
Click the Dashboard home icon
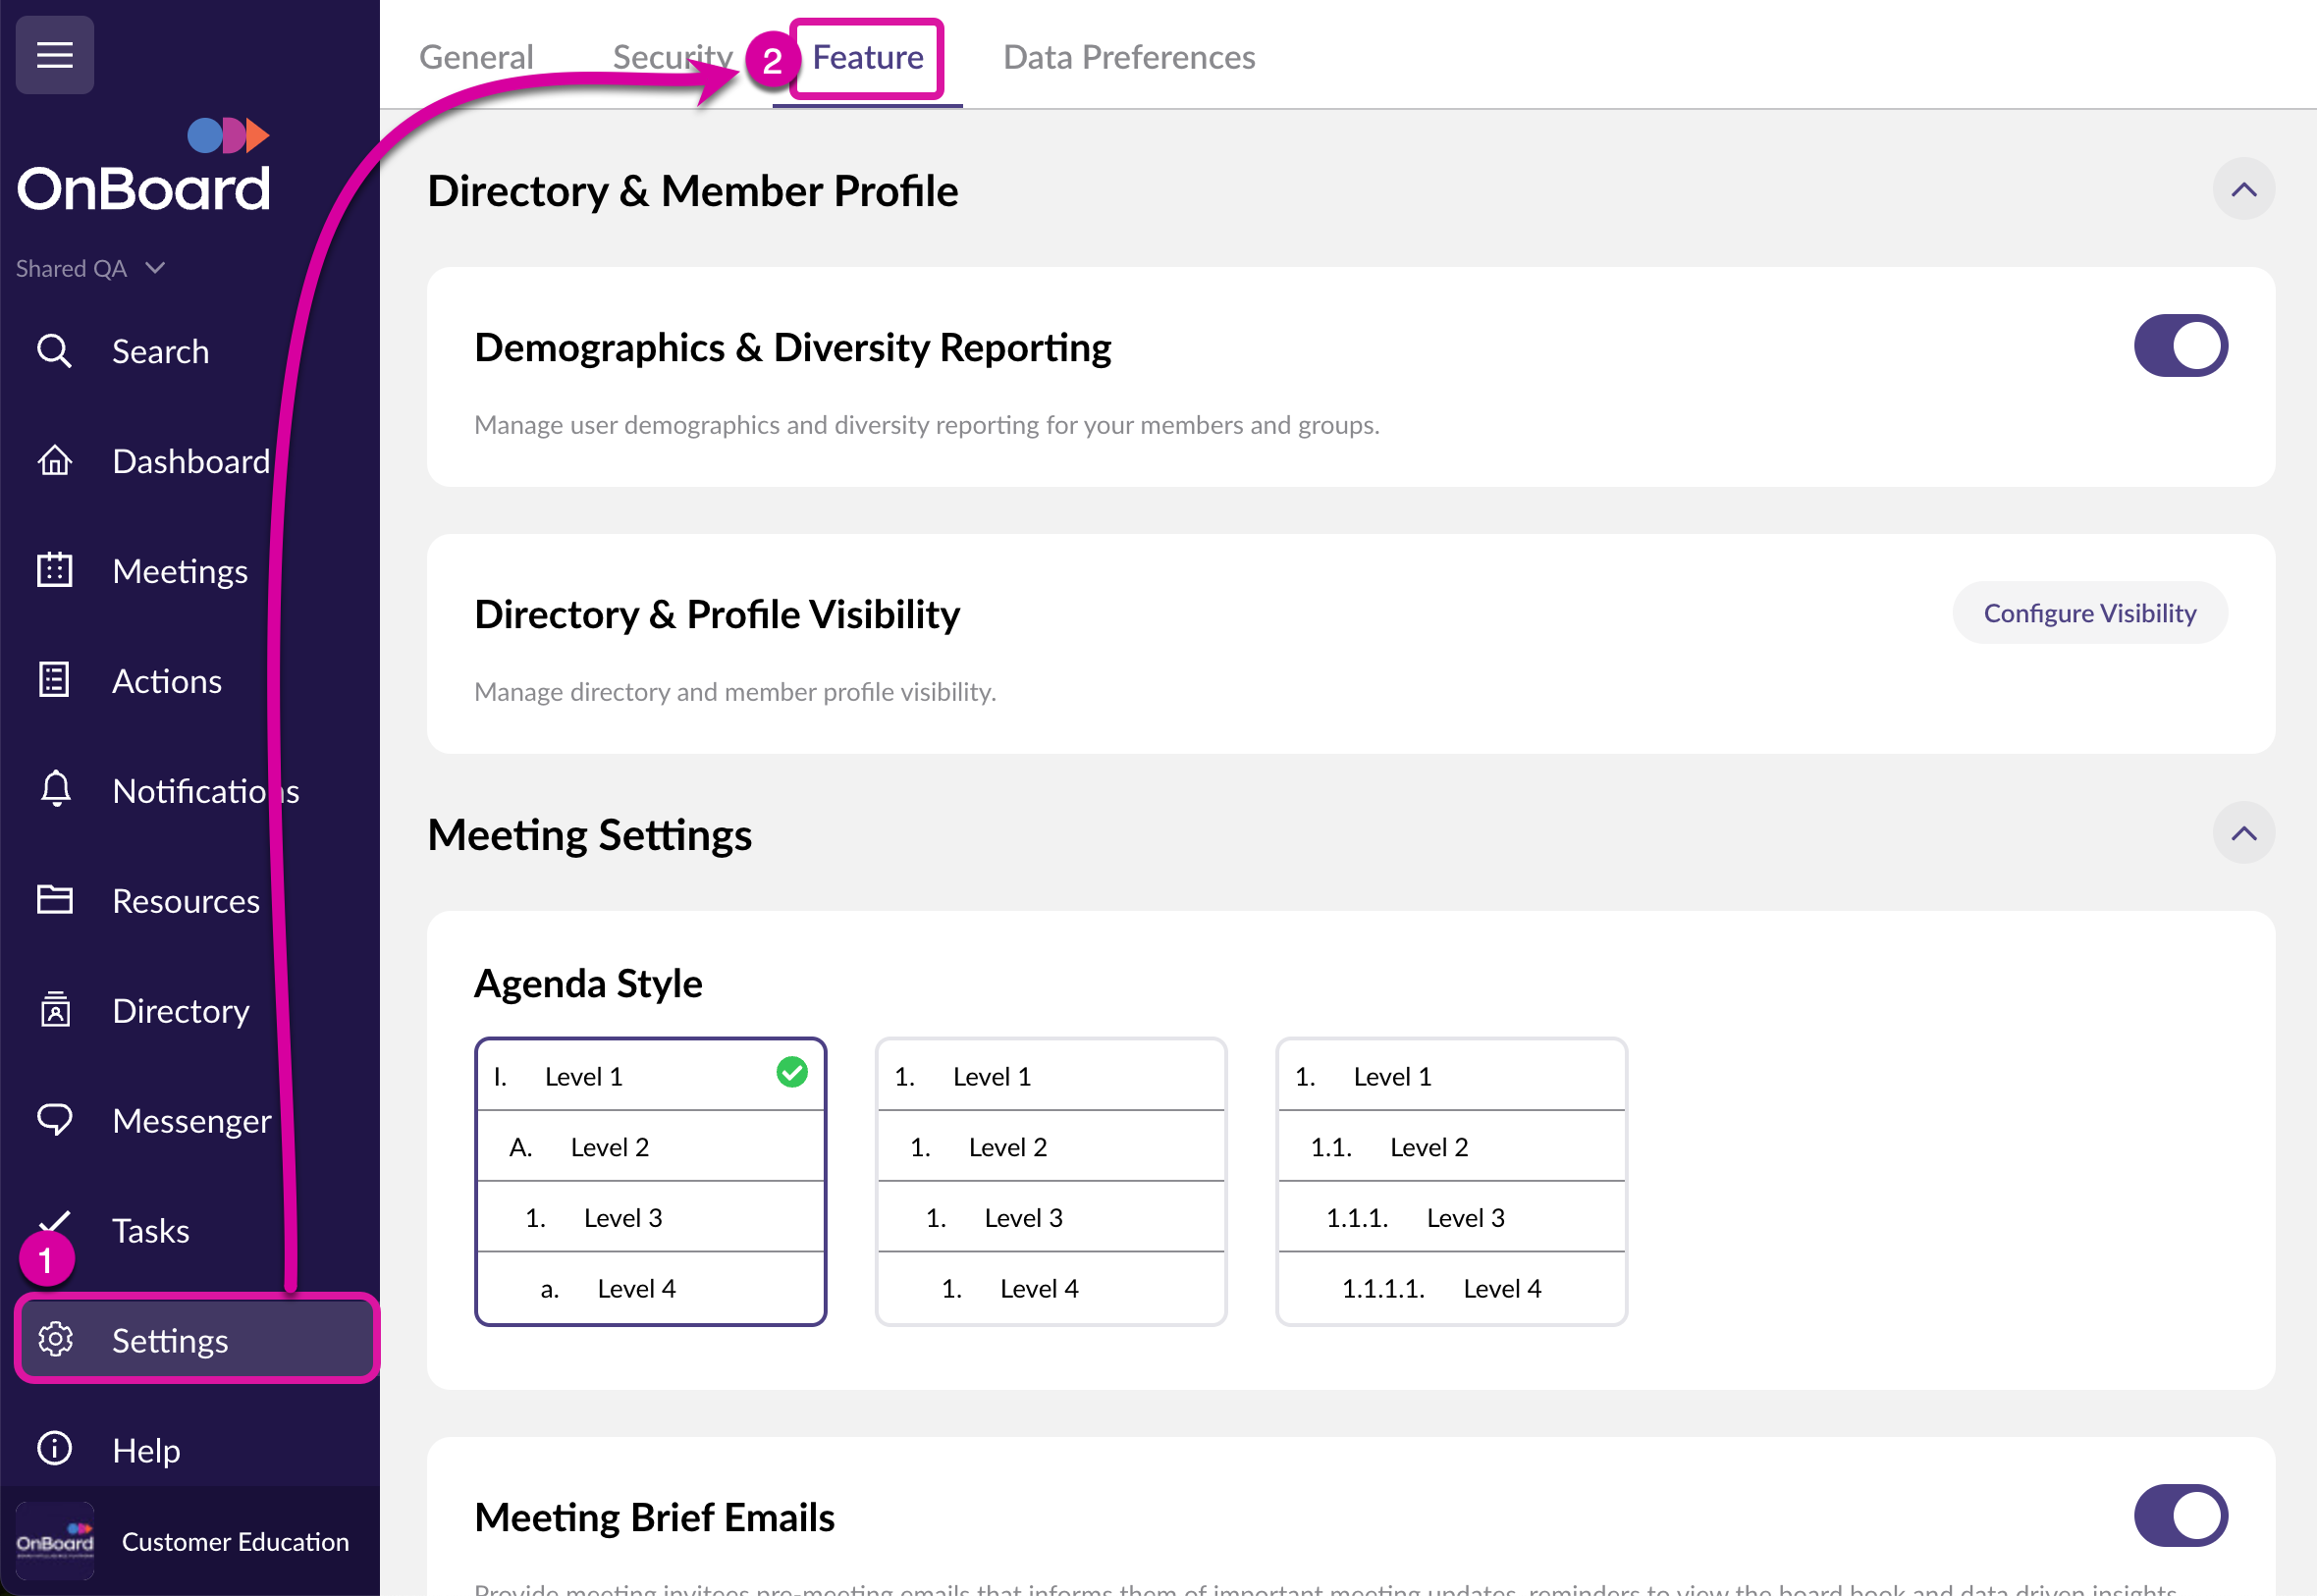[54, 461]
